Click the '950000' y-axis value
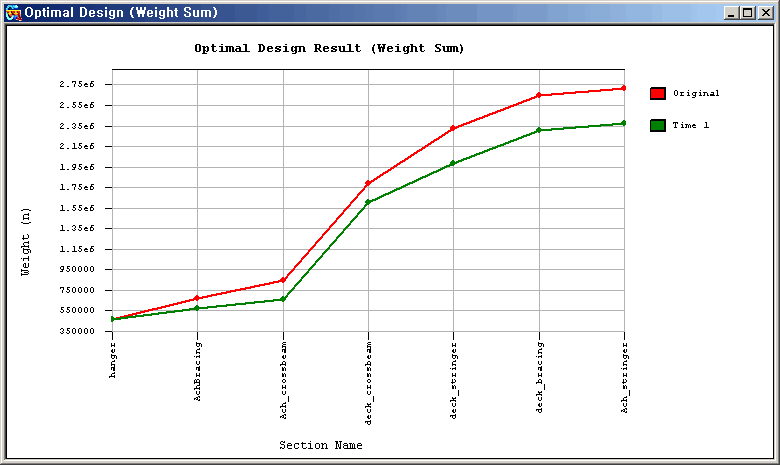Viewport: 780px width, 465px height. coord(77,270)
